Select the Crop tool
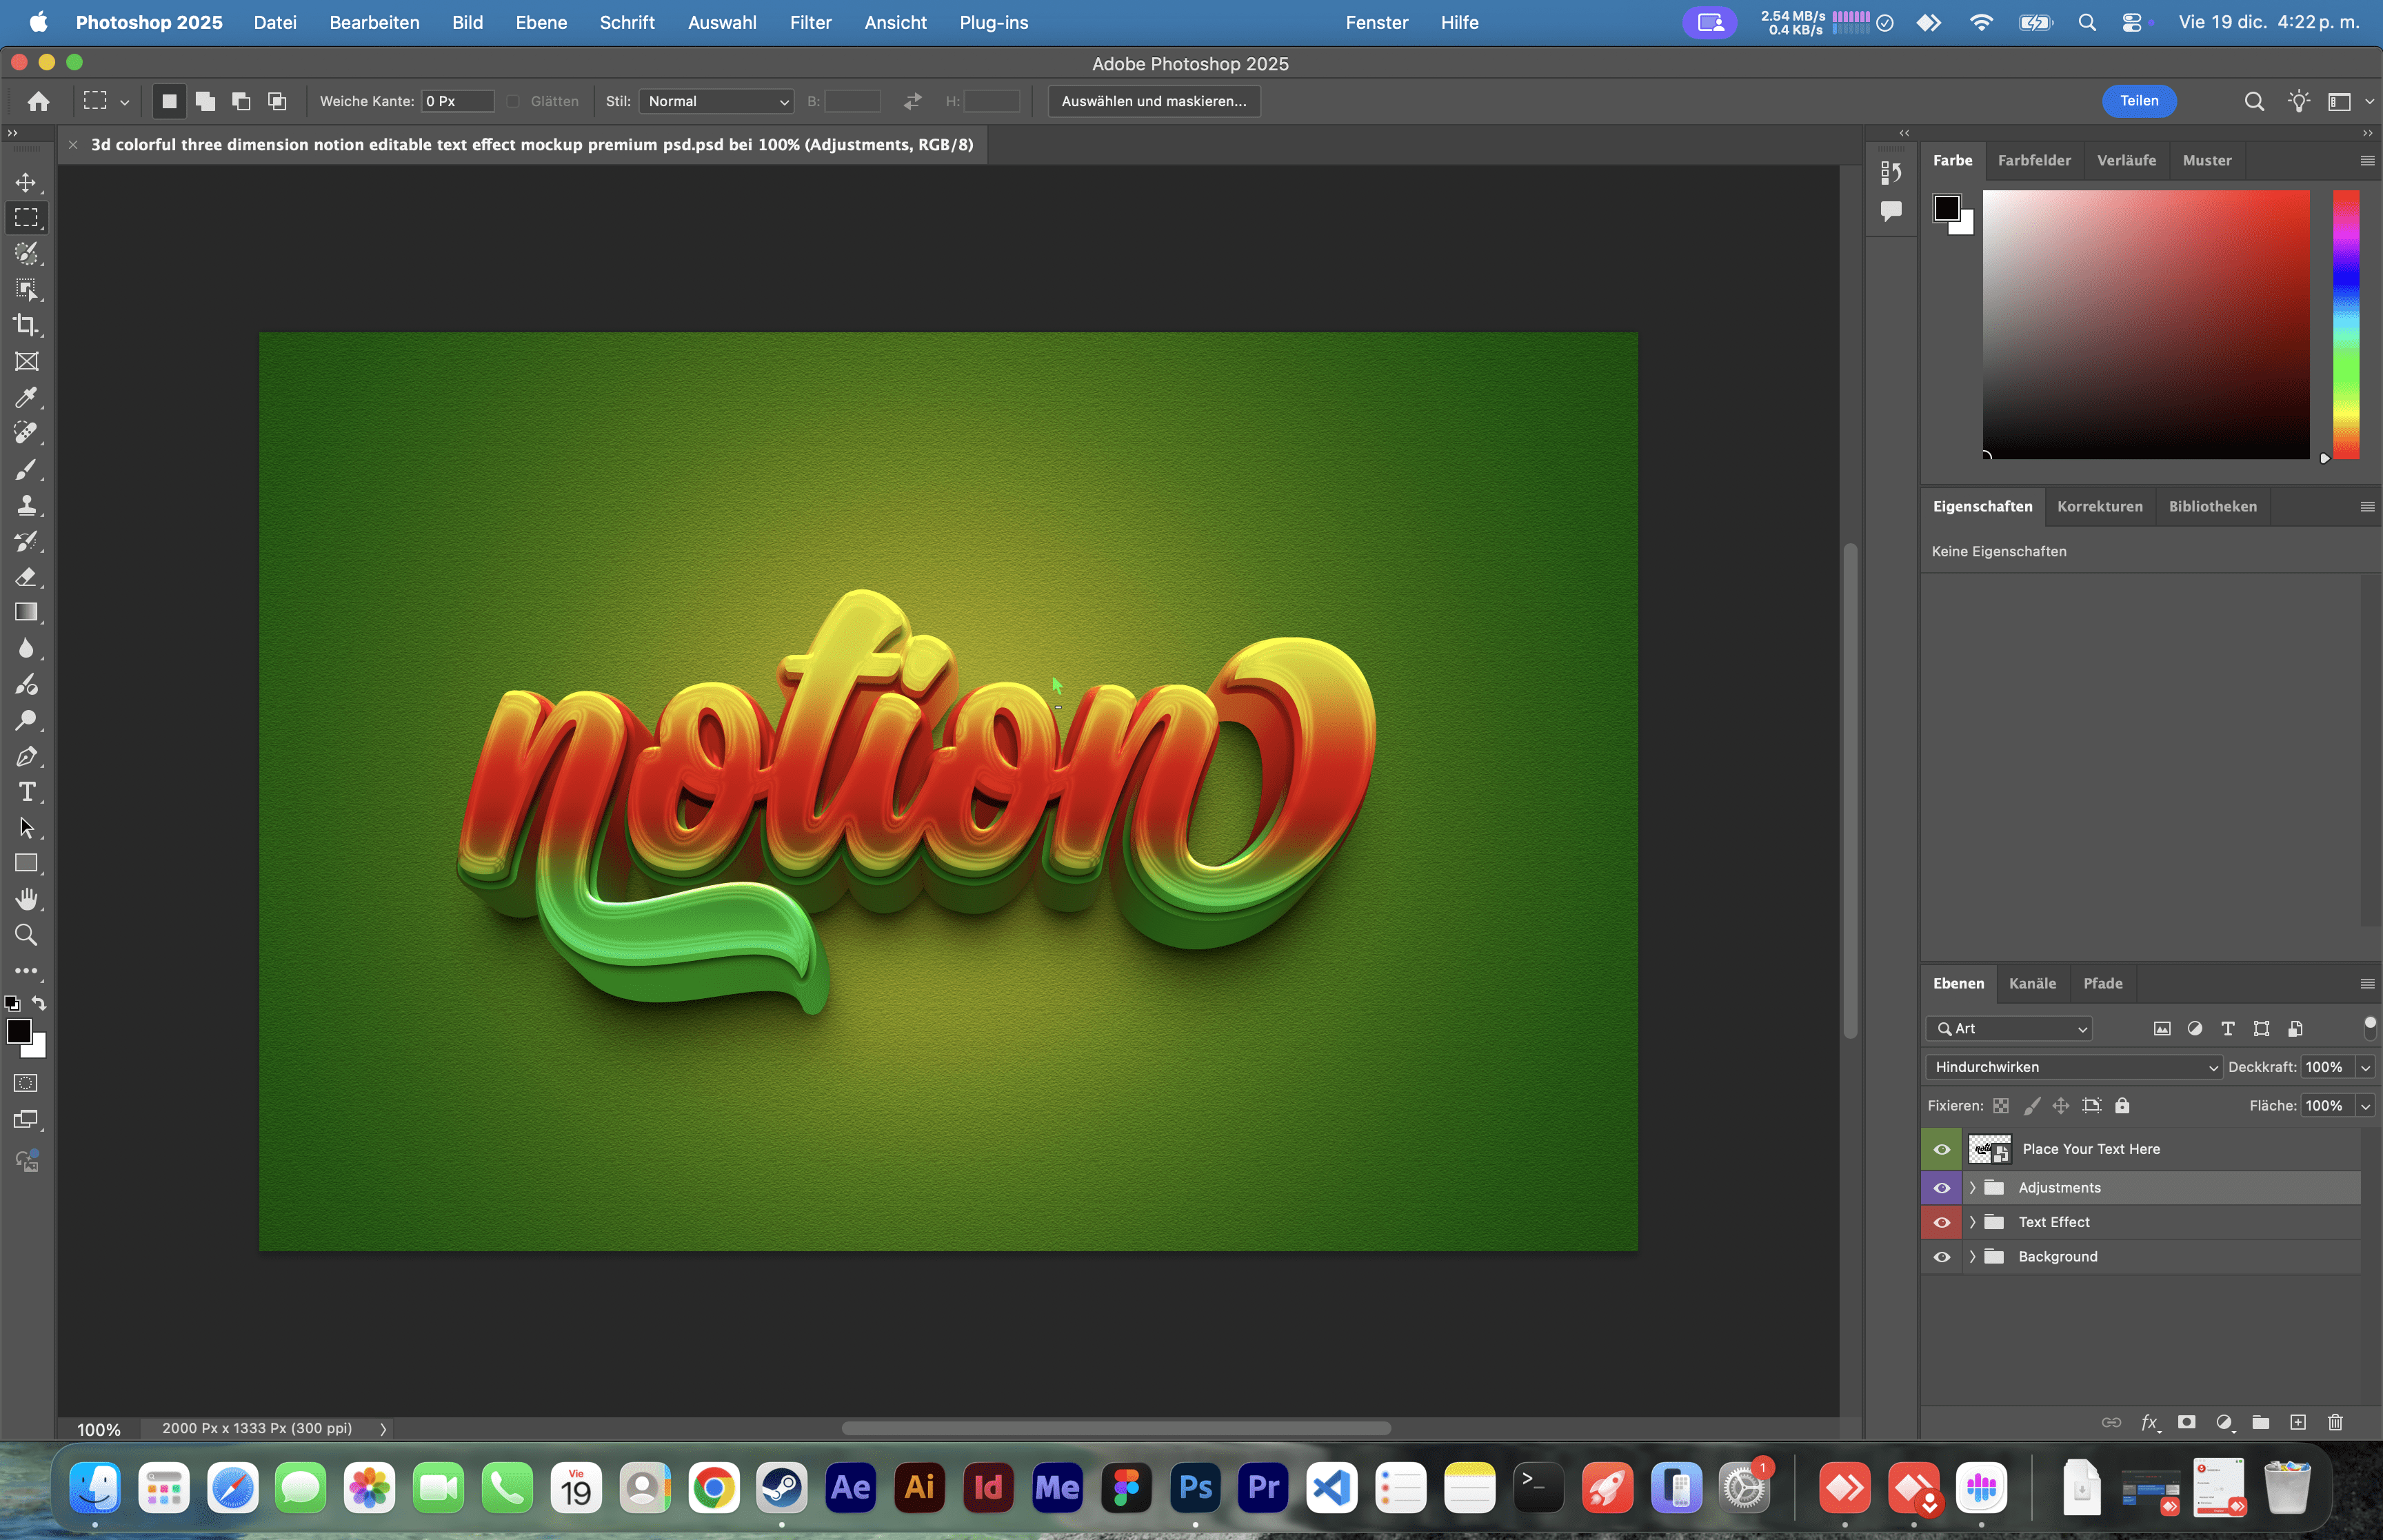The width and height of the screenshot is (2383, 1540). pyautogui.click(x=26, y=325)
